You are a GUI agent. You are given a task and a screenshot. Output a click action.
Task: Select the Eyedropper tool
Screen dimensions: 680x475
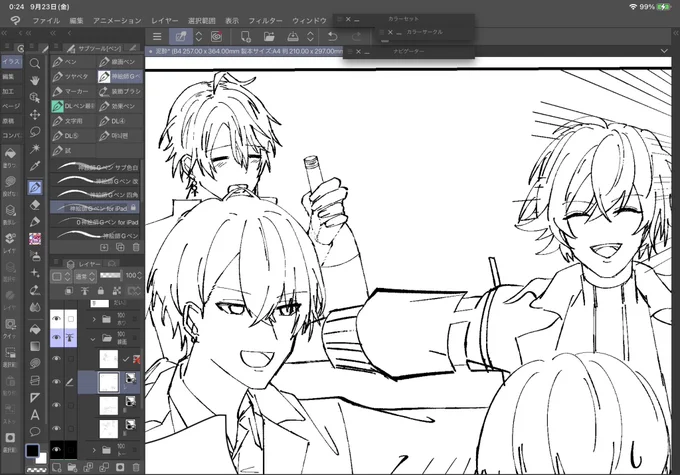(x=35, y=166)
